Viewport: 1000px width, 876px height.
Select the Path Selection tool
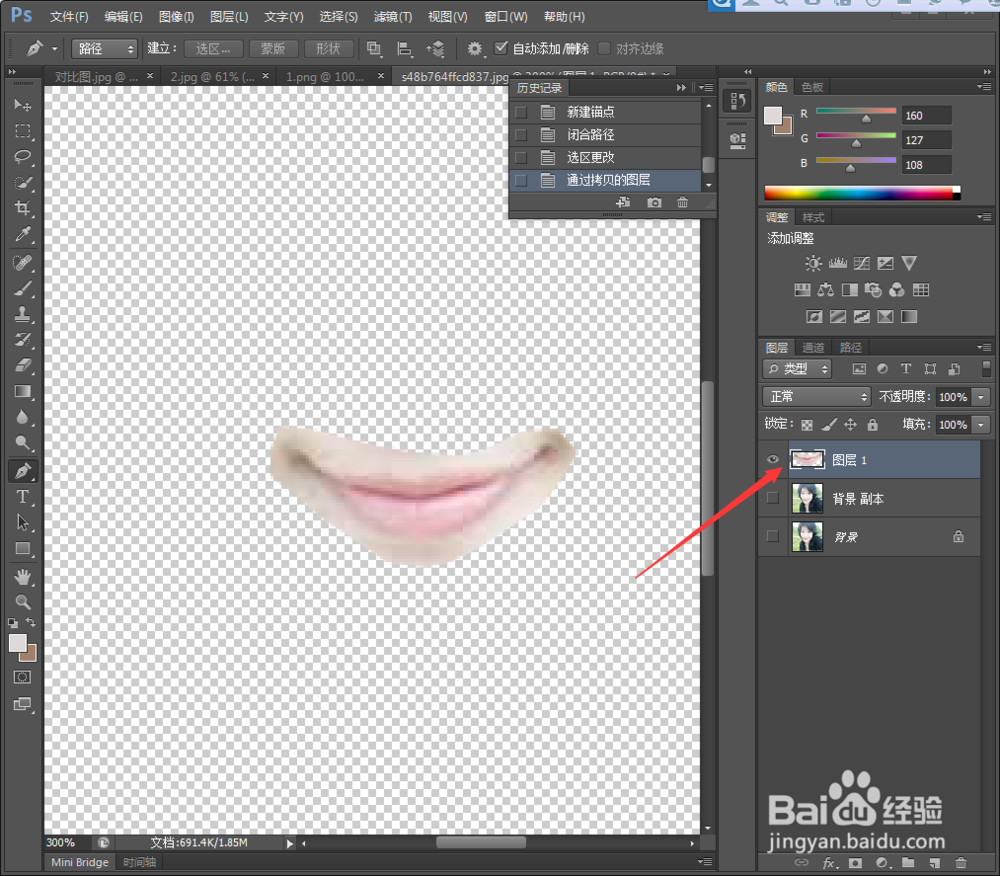tap(22, 522)
